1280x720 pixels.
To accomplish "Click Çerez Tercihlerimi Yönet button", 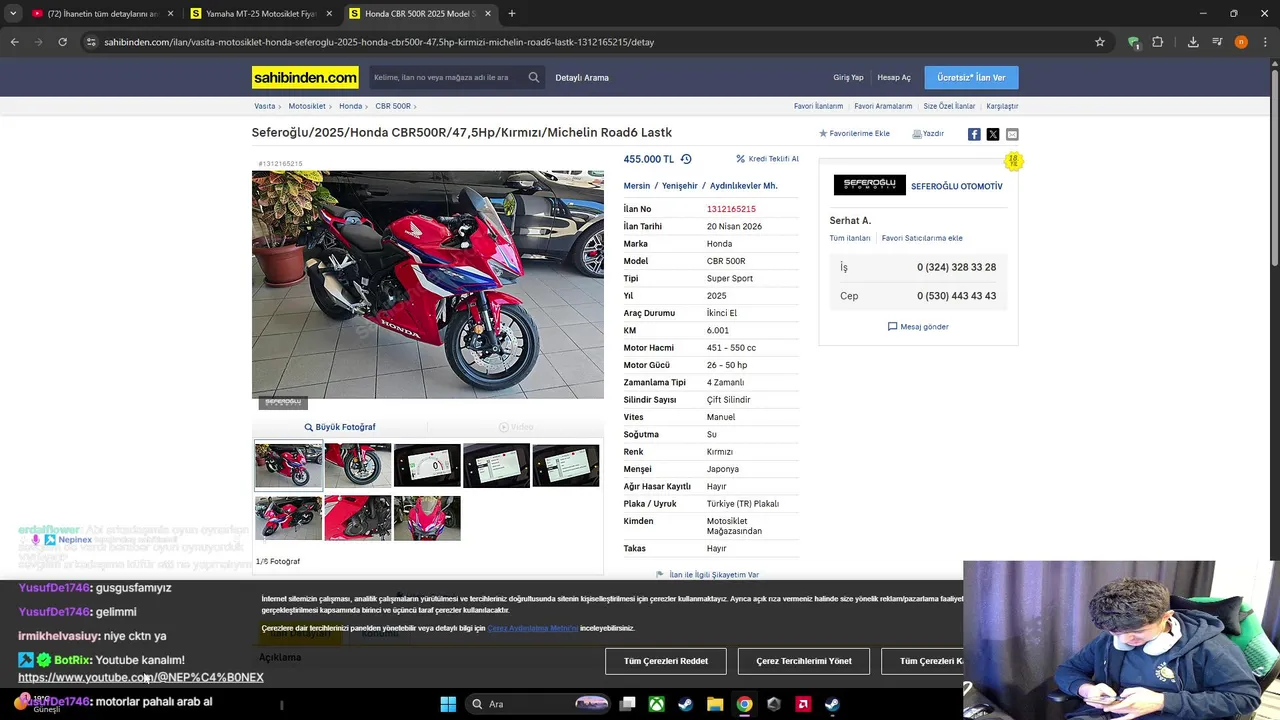I will tap(804, 661).
